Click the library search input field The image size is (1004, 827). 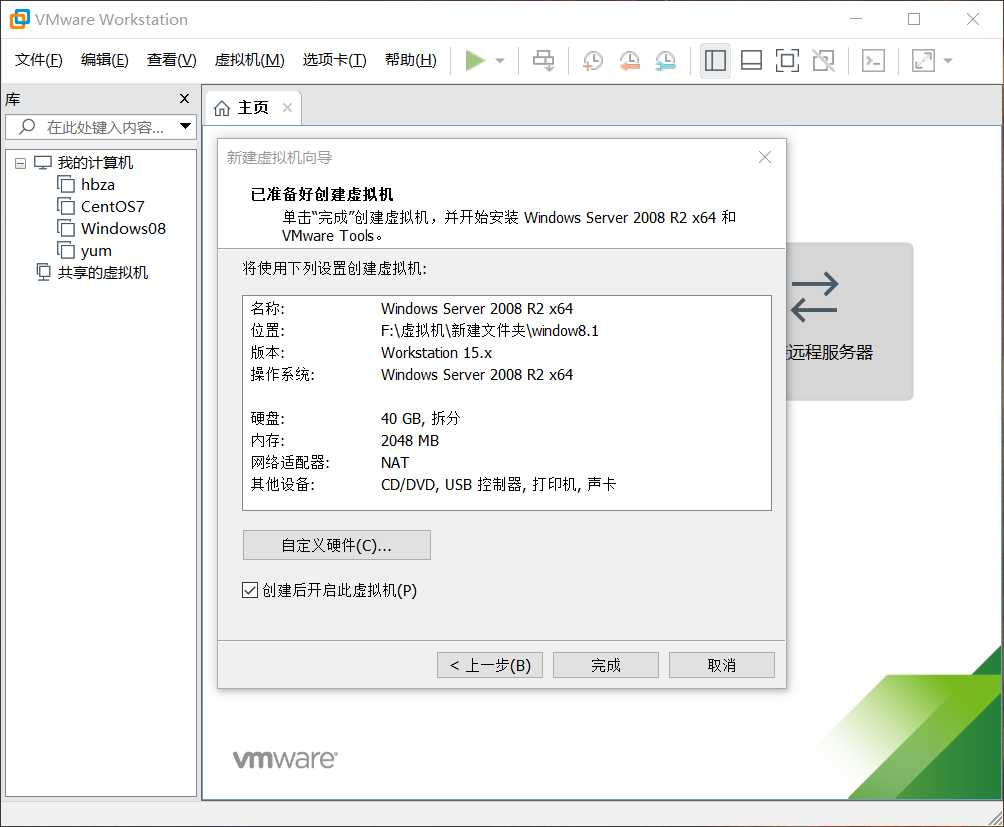pos(101,127)
